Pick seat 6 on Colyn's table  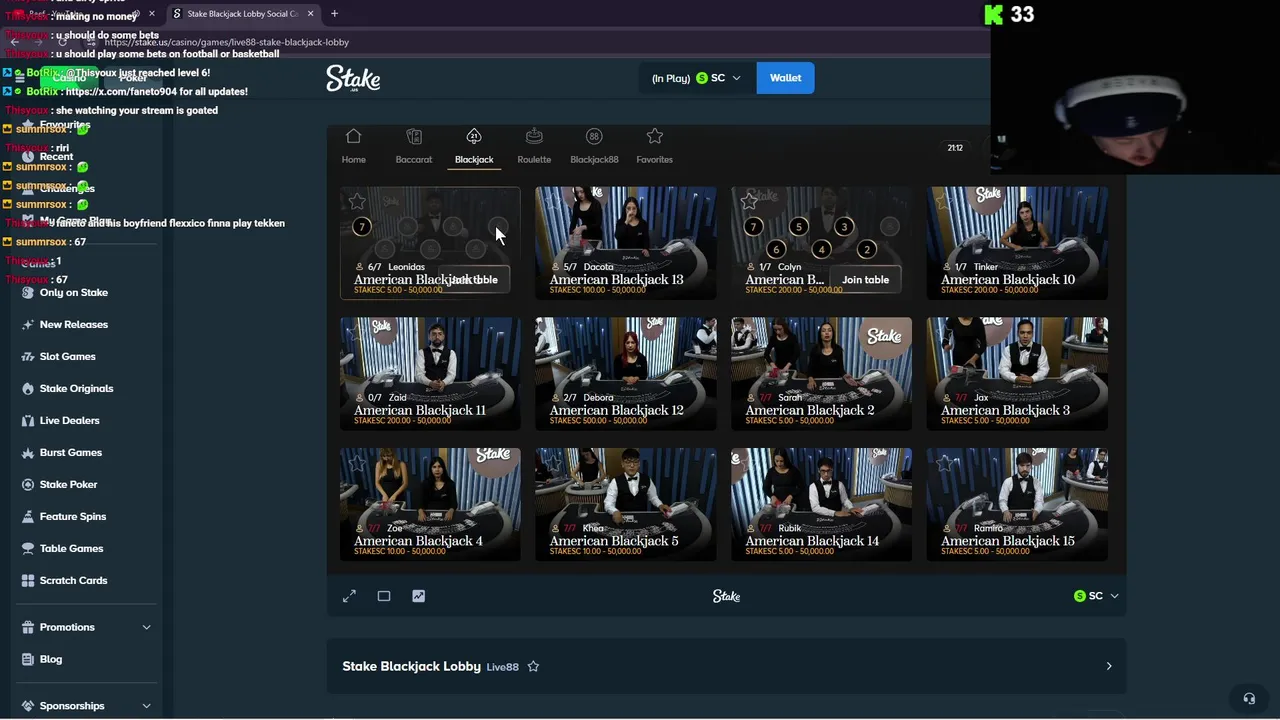pyautogui.click(x=776, y=249)
